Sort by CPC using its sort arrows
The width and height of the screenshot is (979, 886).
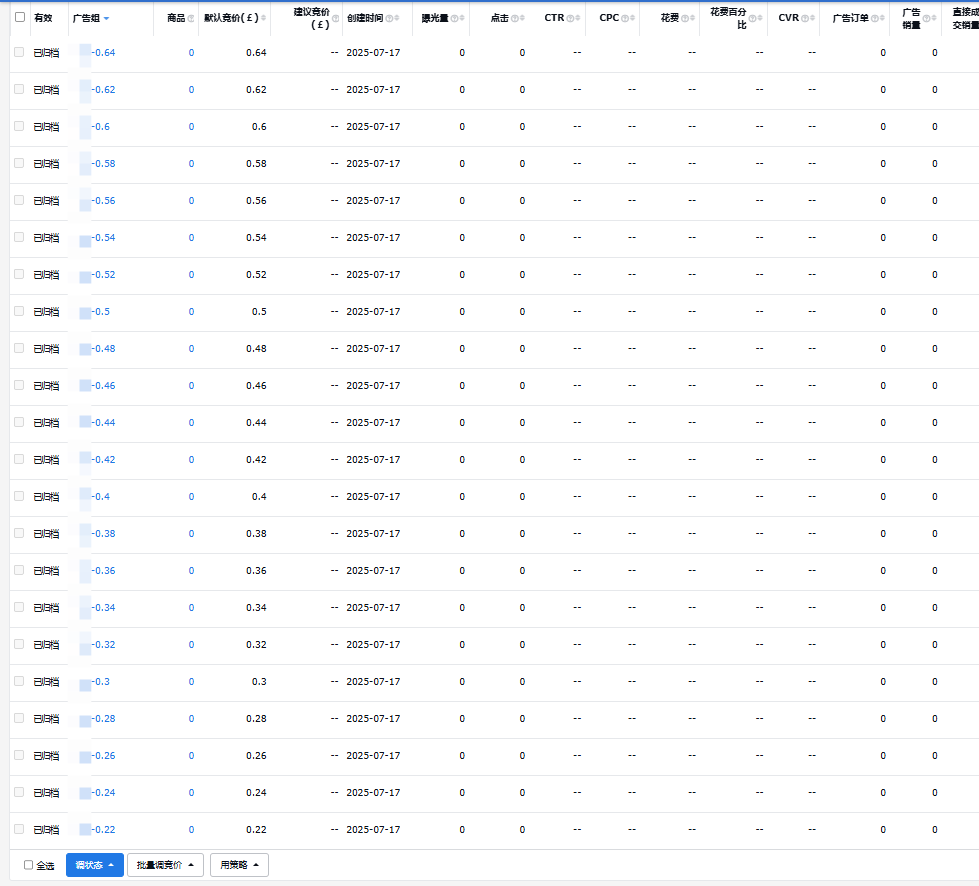click(x=632, y=19)
